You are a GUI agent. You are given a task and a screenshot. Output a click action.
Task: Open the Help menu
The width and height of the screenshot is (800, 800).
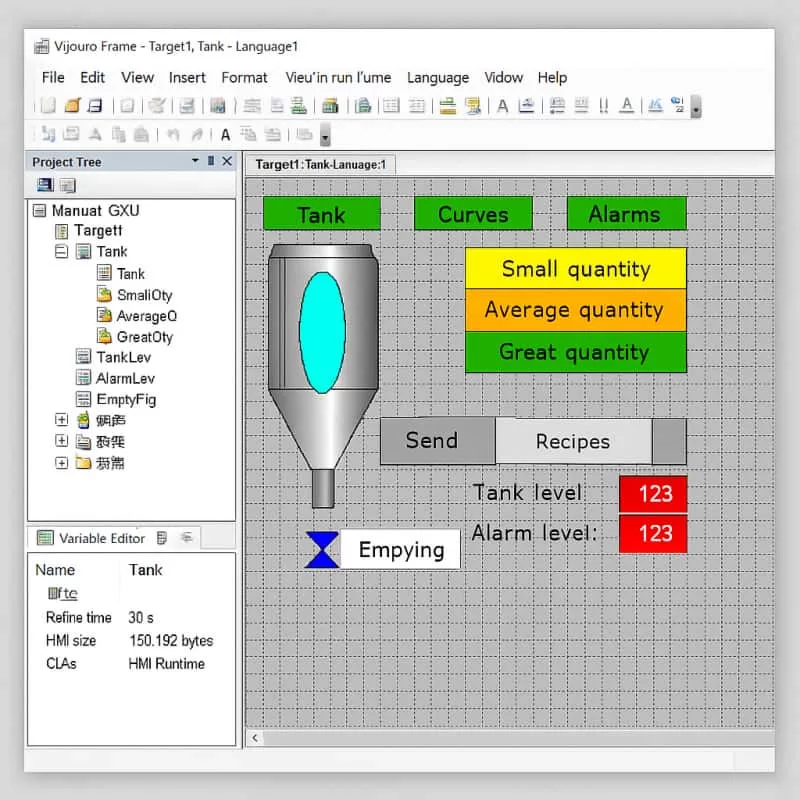552,78
